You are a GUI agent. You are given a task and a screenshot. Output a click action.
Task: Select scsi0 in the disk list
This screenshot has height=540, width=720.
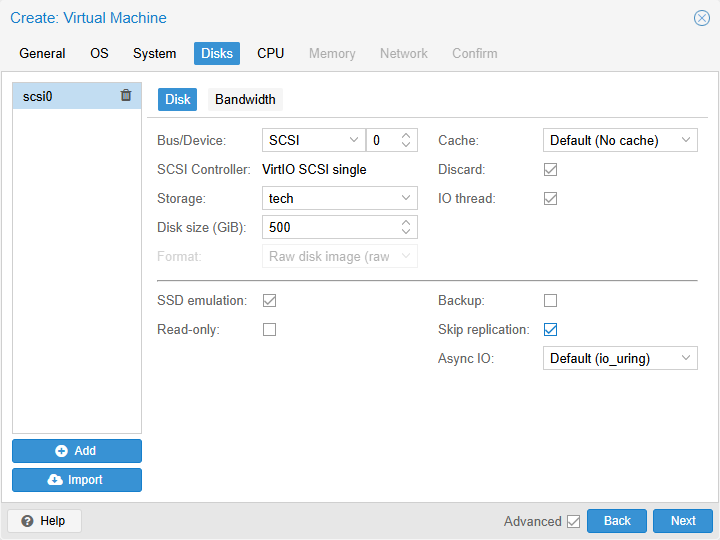pyautogui.click(x=60, y=96)
